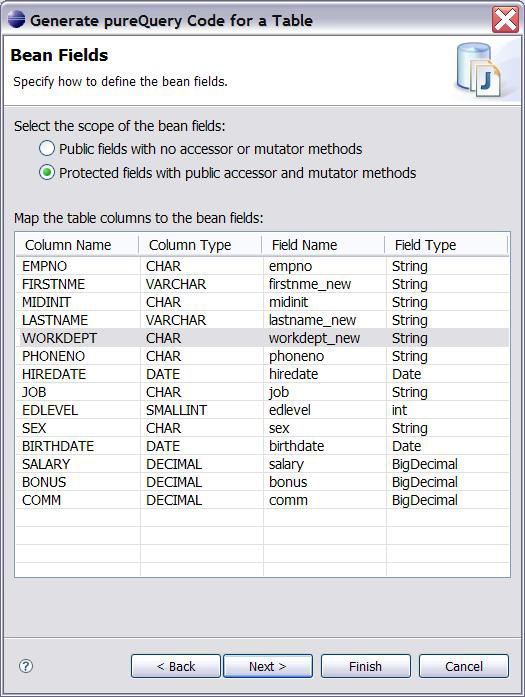The width and height of the screenshot is (525, 697).
Task: Click the Field Type column header
Action: coord(446,245)
